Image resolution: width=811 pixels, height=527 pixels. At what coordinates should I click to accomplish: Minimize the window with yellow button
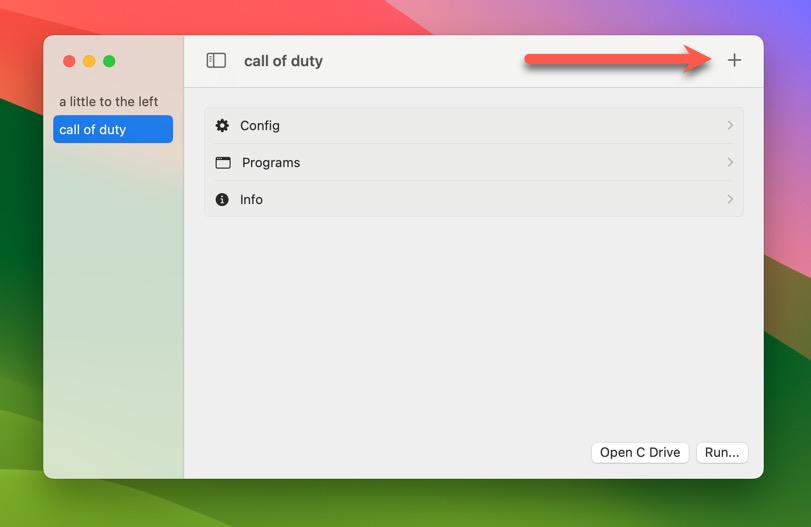tap(89, 61)
